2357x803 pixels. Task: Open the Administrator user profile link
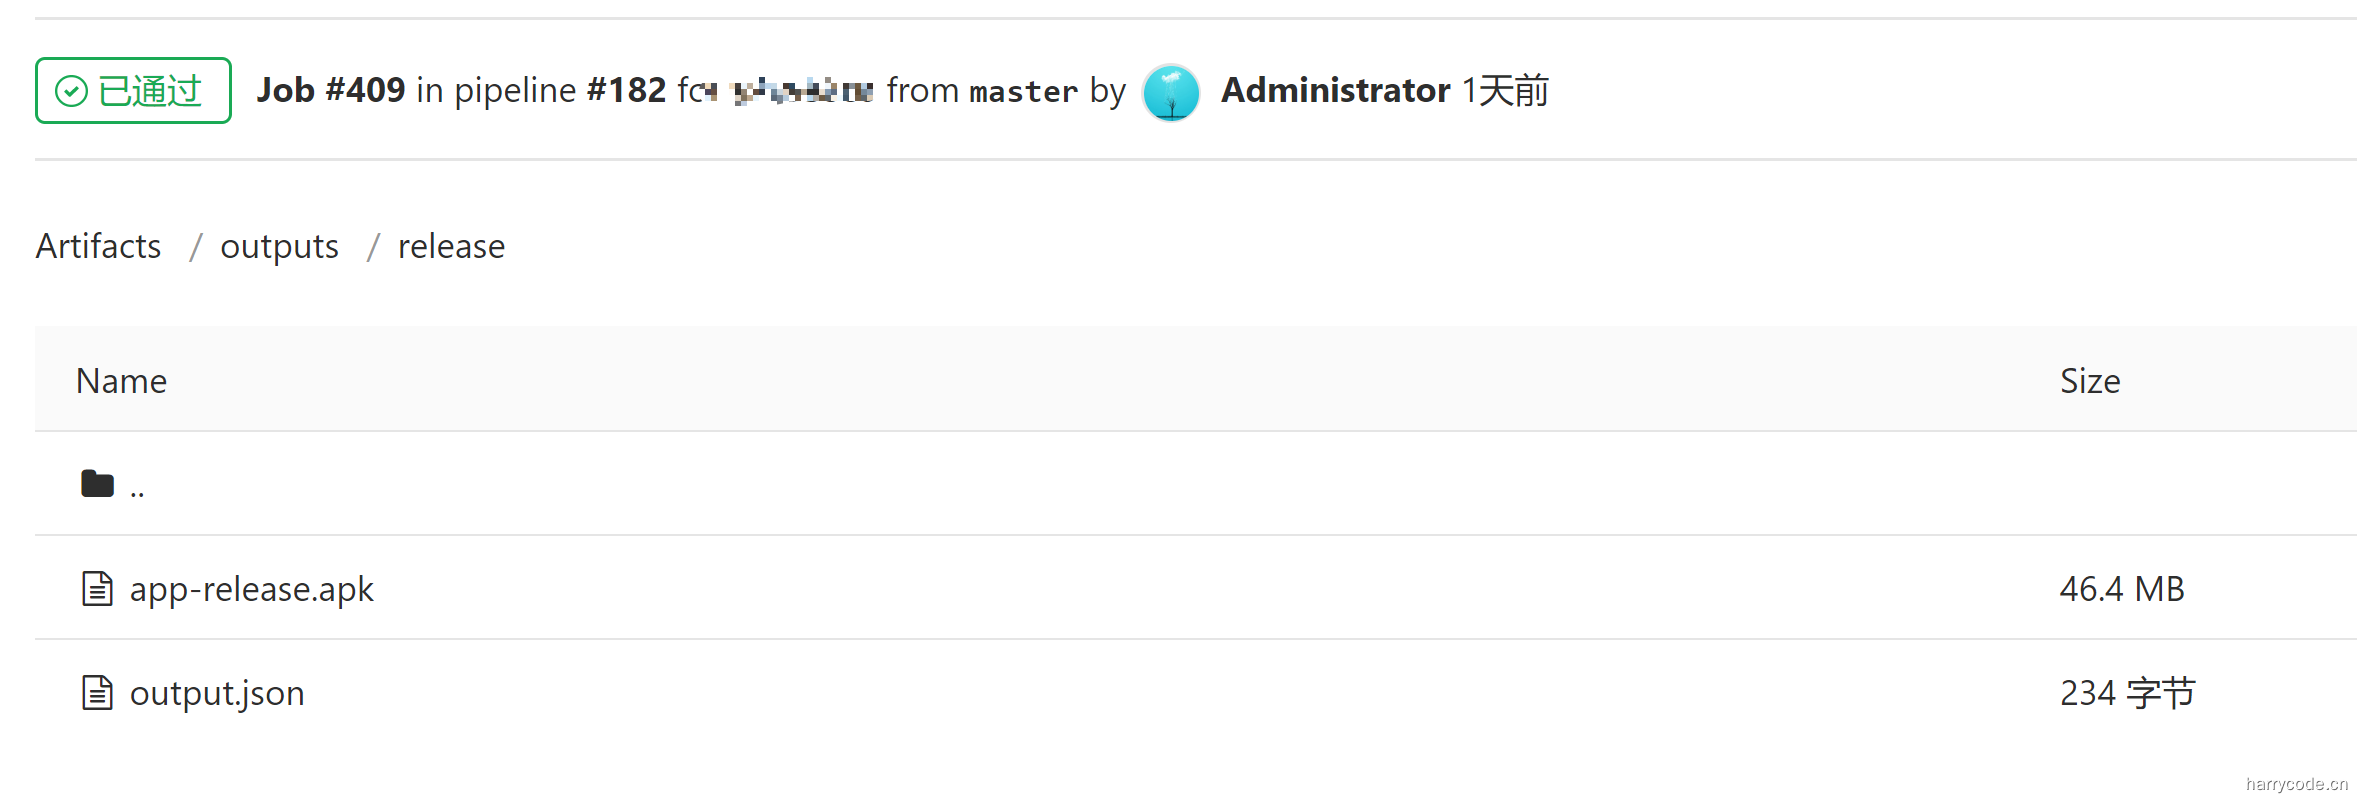pos(1335,90)
